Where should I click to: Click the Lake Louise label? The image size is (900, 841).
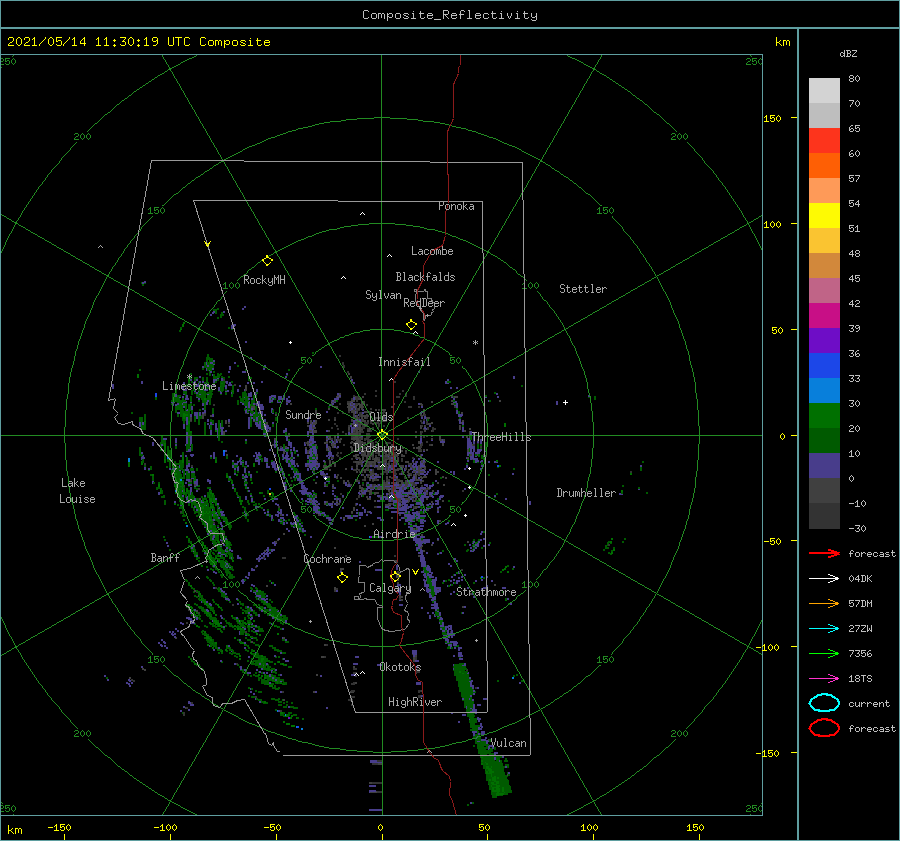[77, 491]
